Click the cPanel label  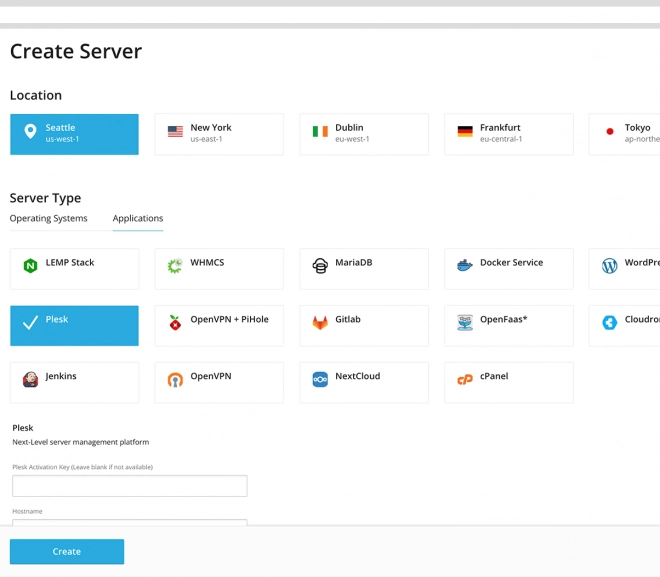[494, 376]
